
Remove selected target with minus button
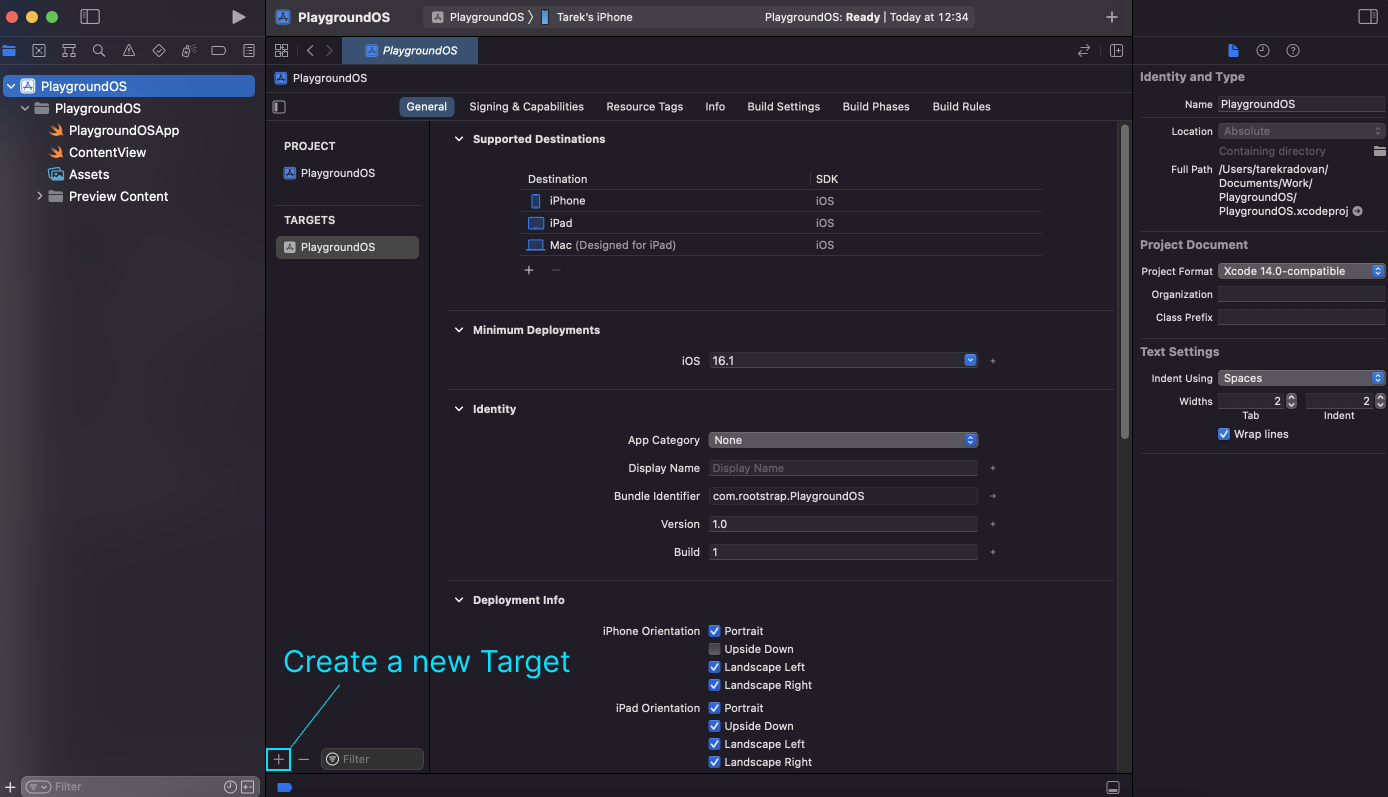(x=304, y=760)
